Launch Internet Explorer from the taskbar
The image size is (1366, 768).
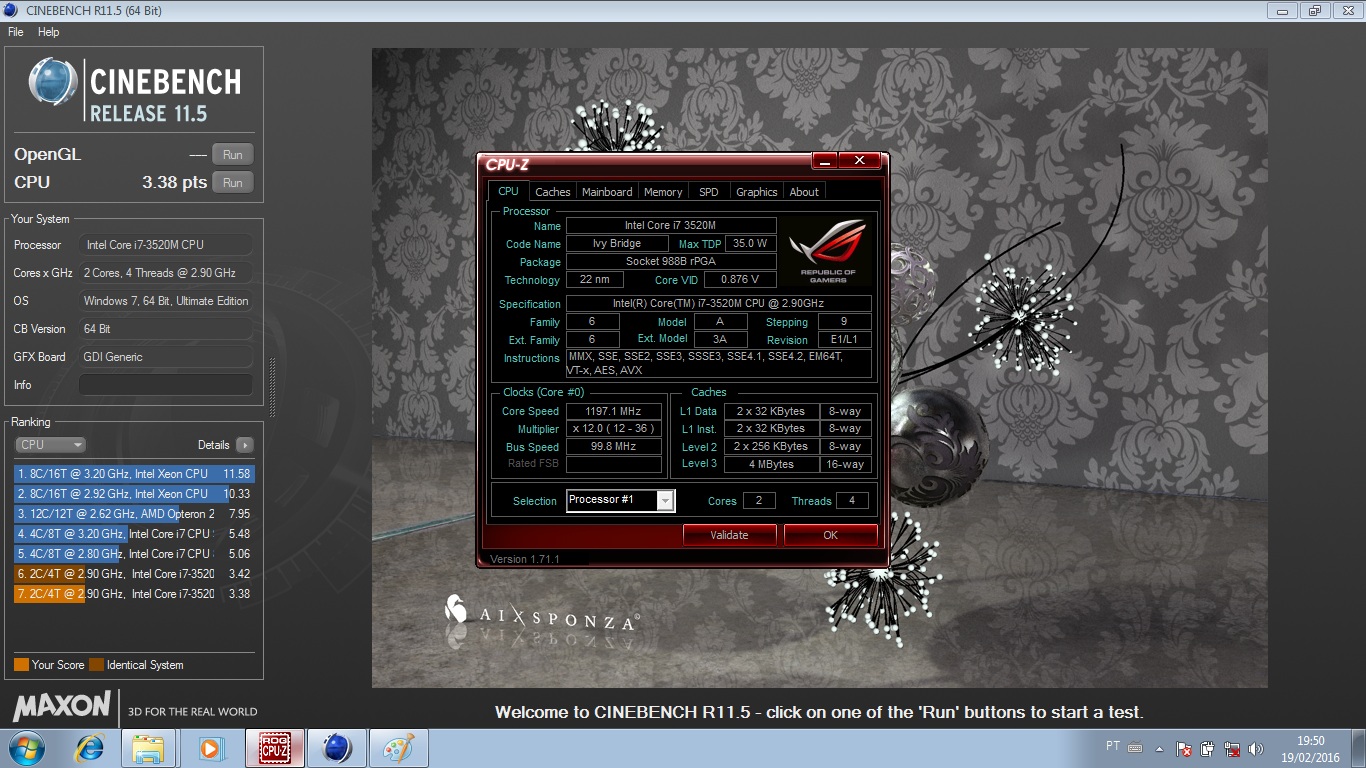89,748
